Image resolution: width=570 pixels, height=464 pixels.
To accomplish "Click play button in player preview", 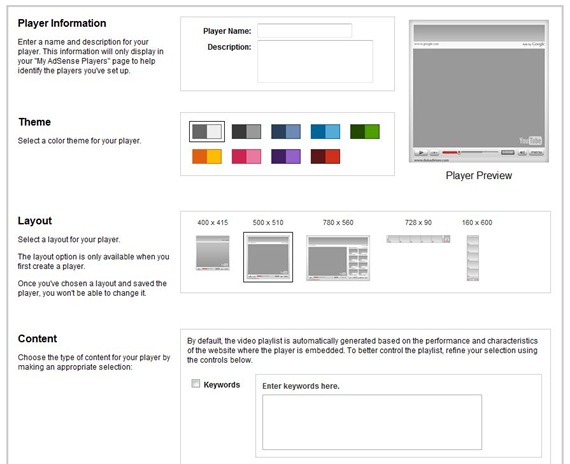I will point(421,152).
